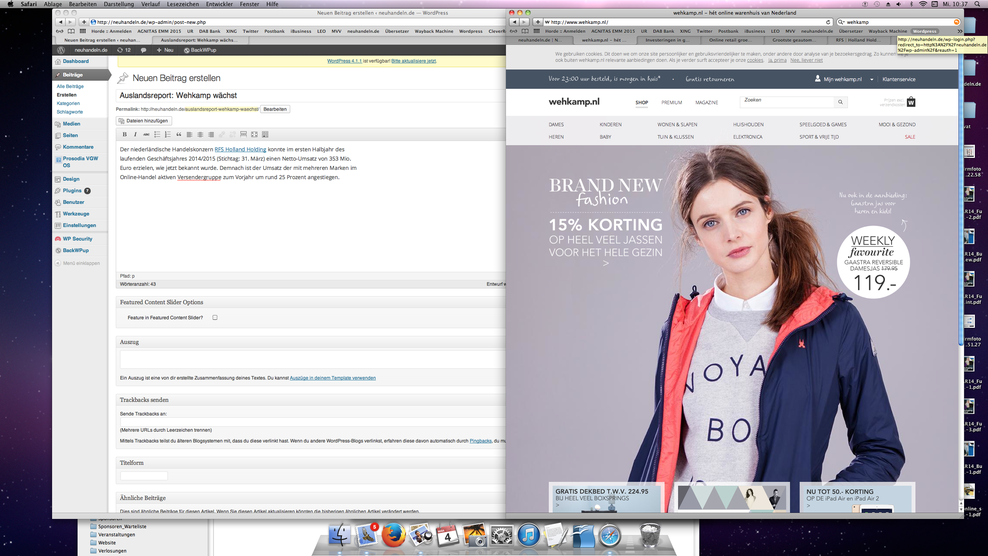Open Safari compass icon in the Dock
The image size is (988, 556).
click(609, 535)
